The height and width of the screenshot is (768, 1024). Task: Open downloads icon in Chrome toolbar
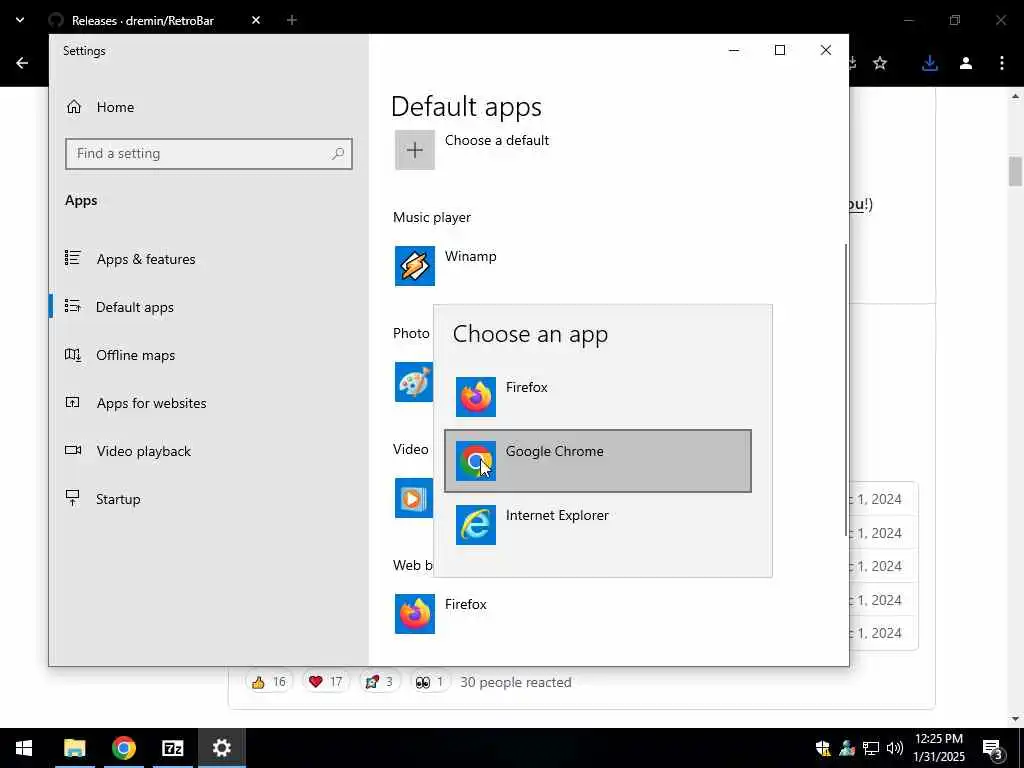pos(930,63)
